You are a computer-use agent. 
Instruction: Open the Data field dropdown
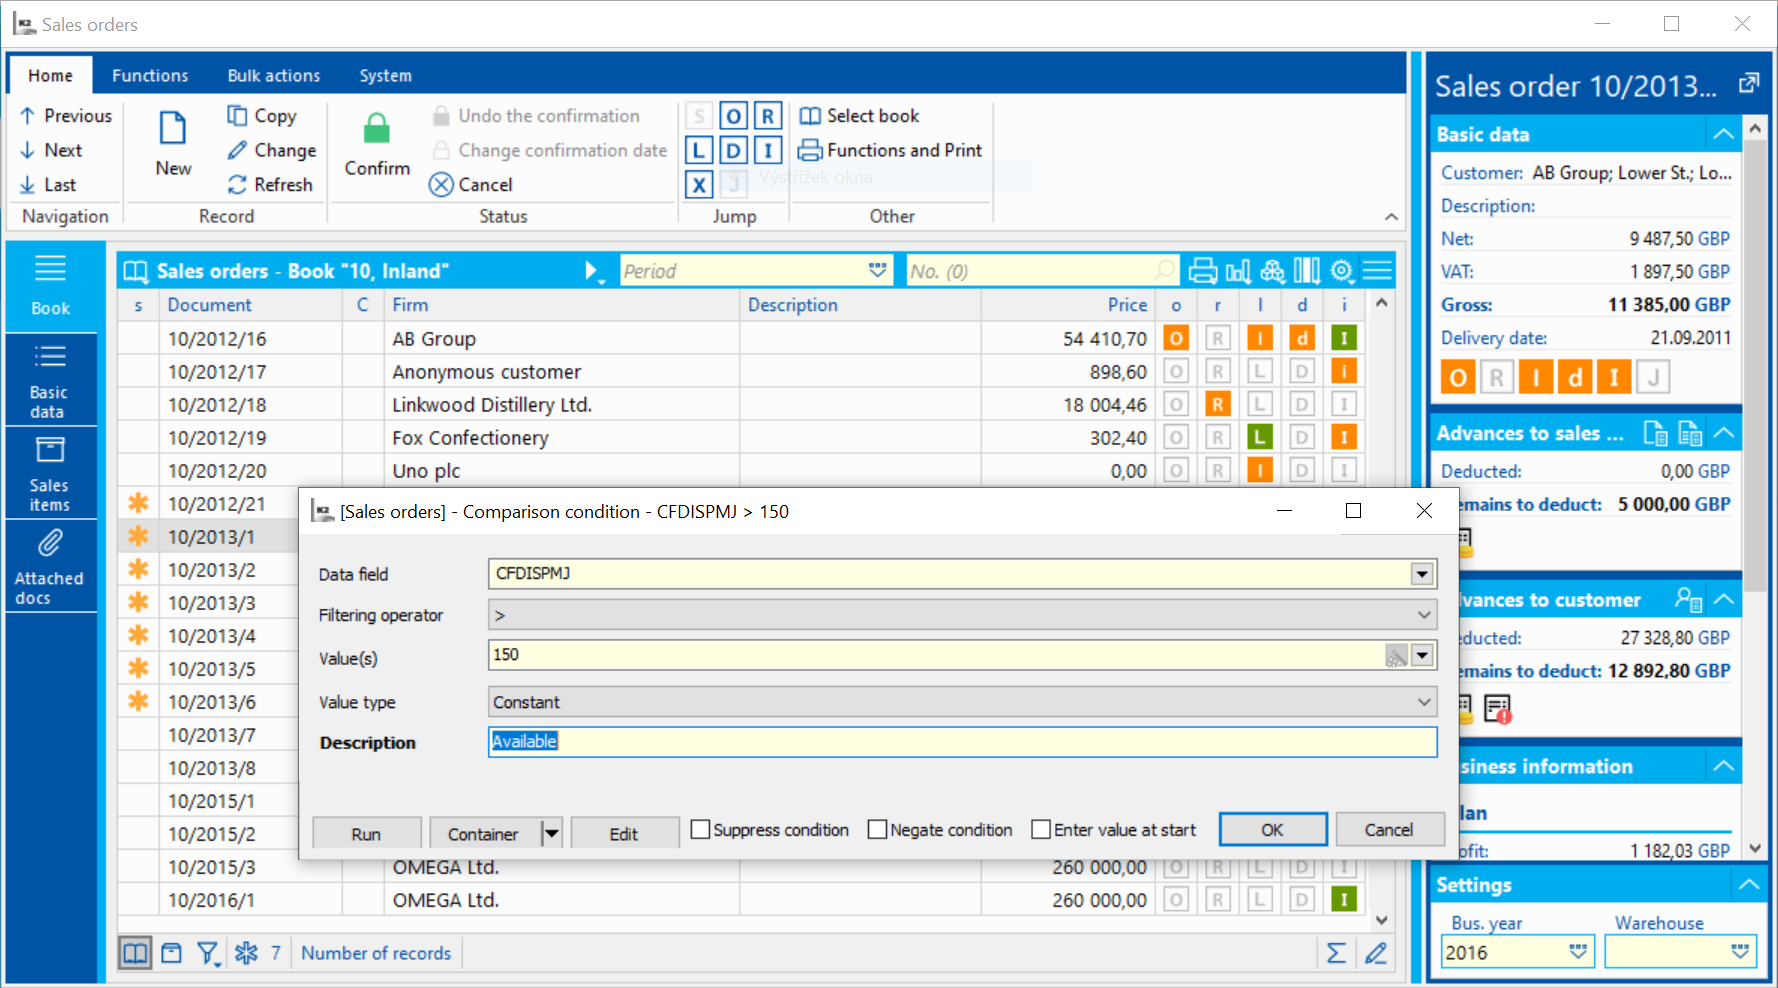click(x=1422, y=574)
